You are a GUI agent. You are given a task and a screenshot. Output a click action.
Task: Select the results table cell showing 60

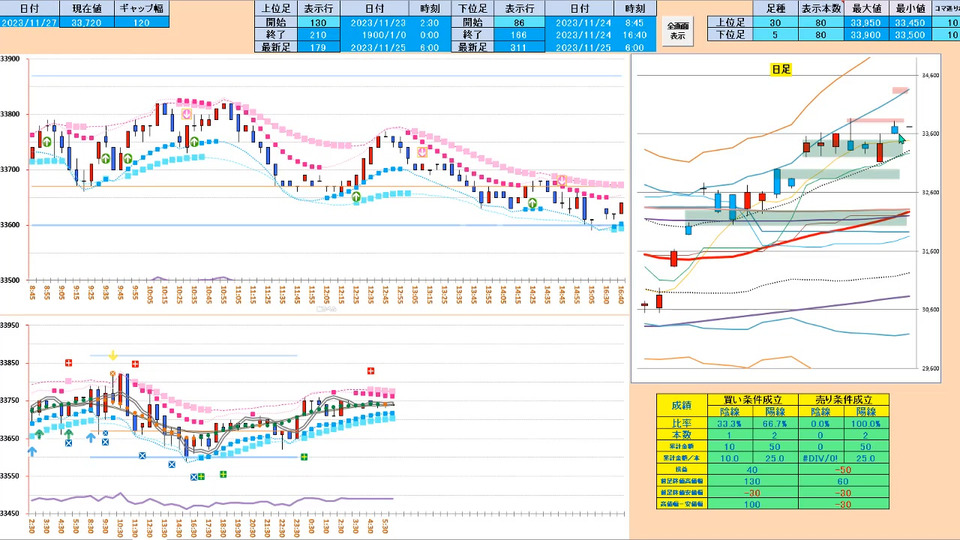[x=844, y=481]
